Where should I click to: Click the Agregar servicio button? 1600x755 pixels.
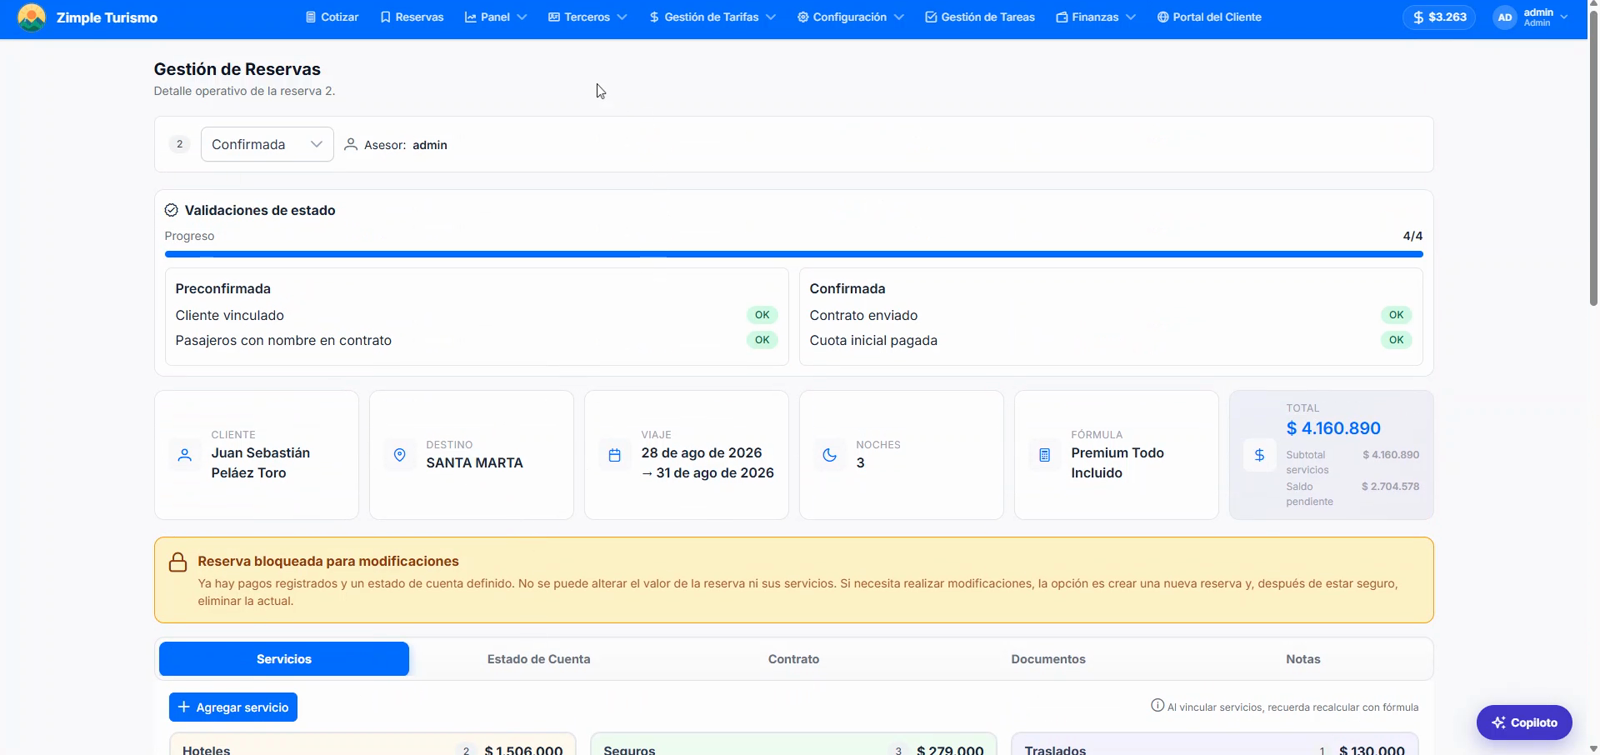point(233,707)
